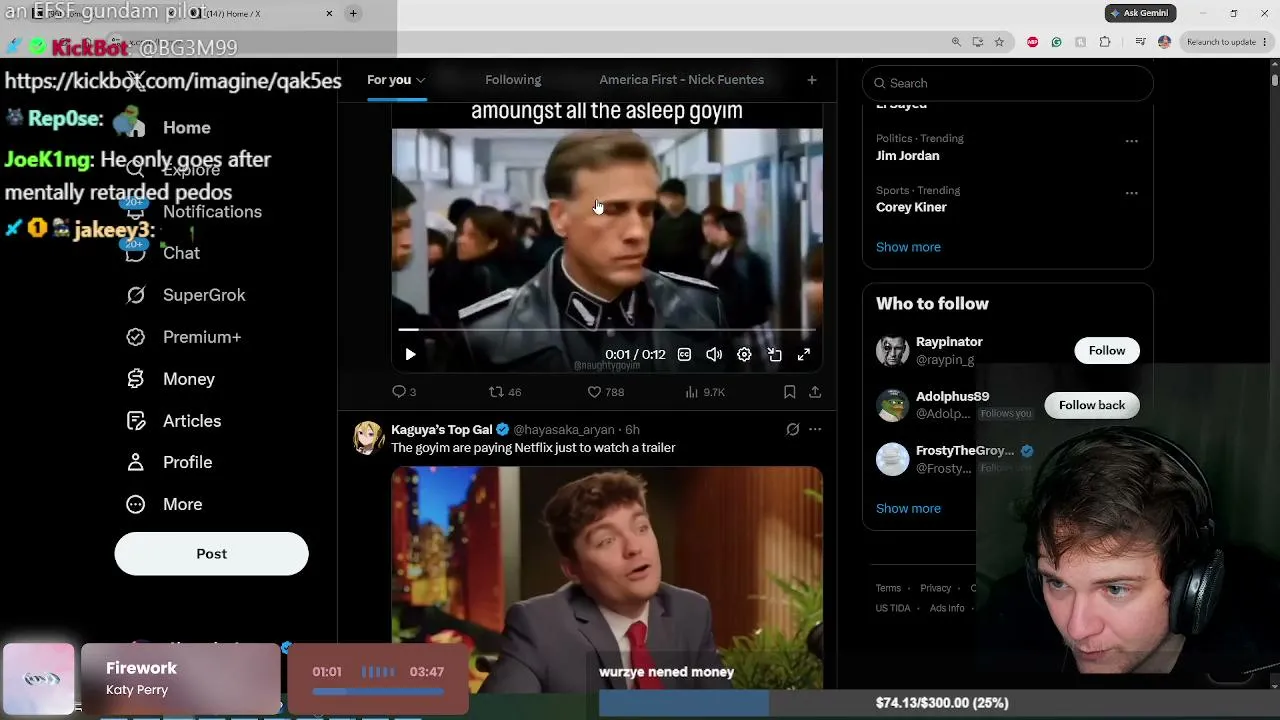Mute the video with the speaker icon
The width and height of the screenshot is (1280, 720).
click(x=714, y=354)
